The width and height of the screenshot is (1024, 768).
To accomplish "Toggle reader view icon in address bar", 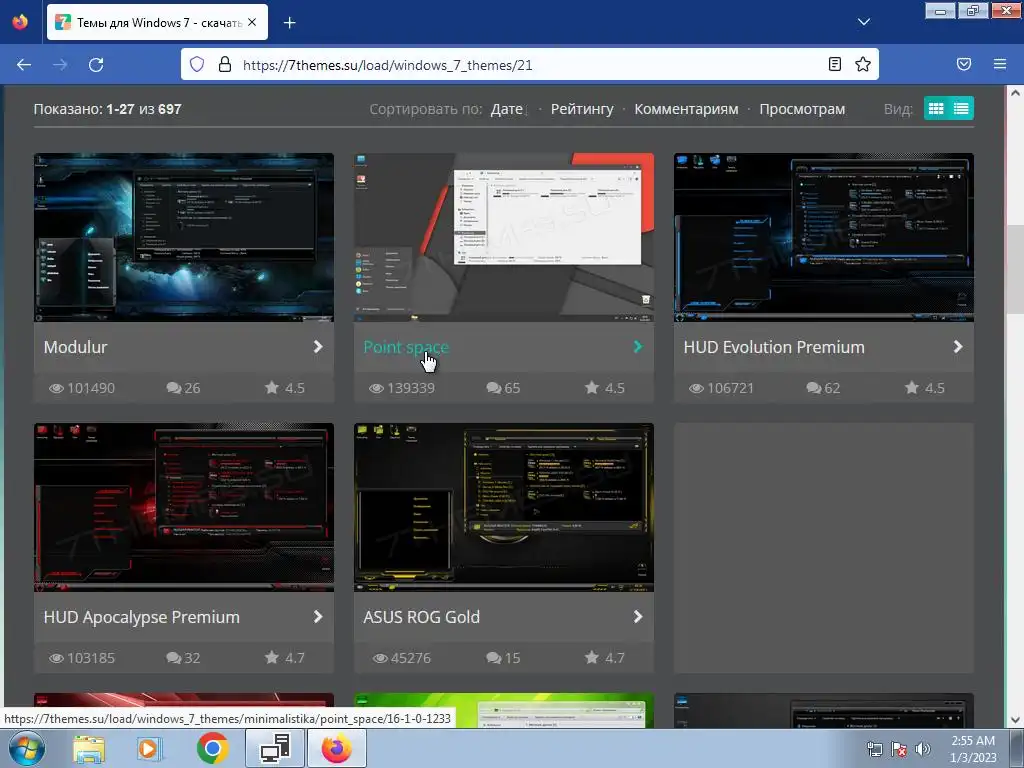I will (x=835, y=64).
